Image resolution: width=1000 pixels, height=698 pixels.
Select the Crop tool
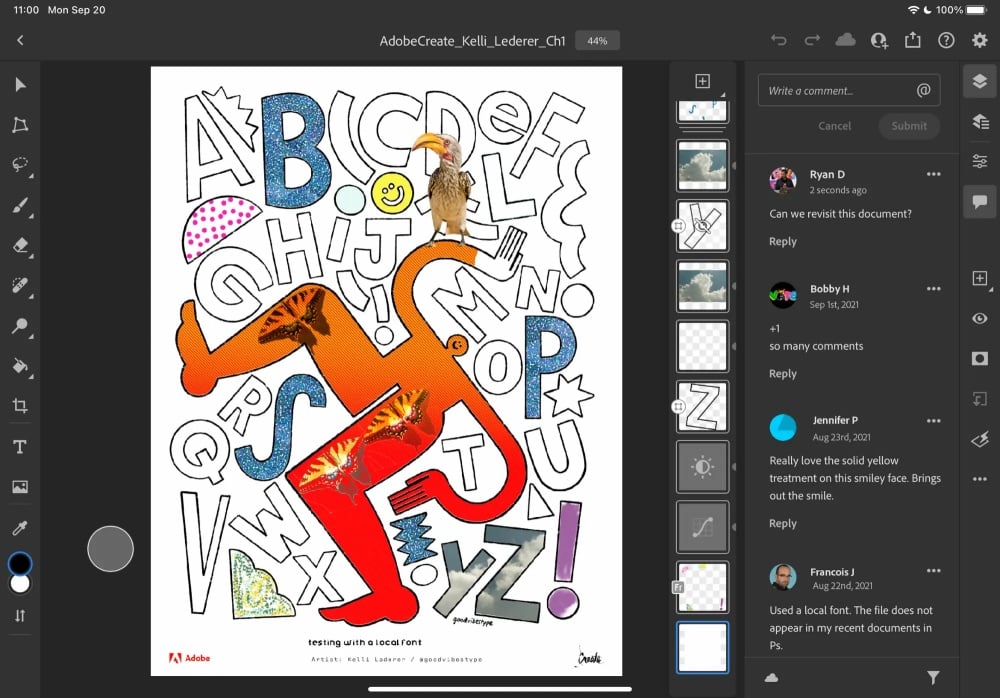pos(19,406)
